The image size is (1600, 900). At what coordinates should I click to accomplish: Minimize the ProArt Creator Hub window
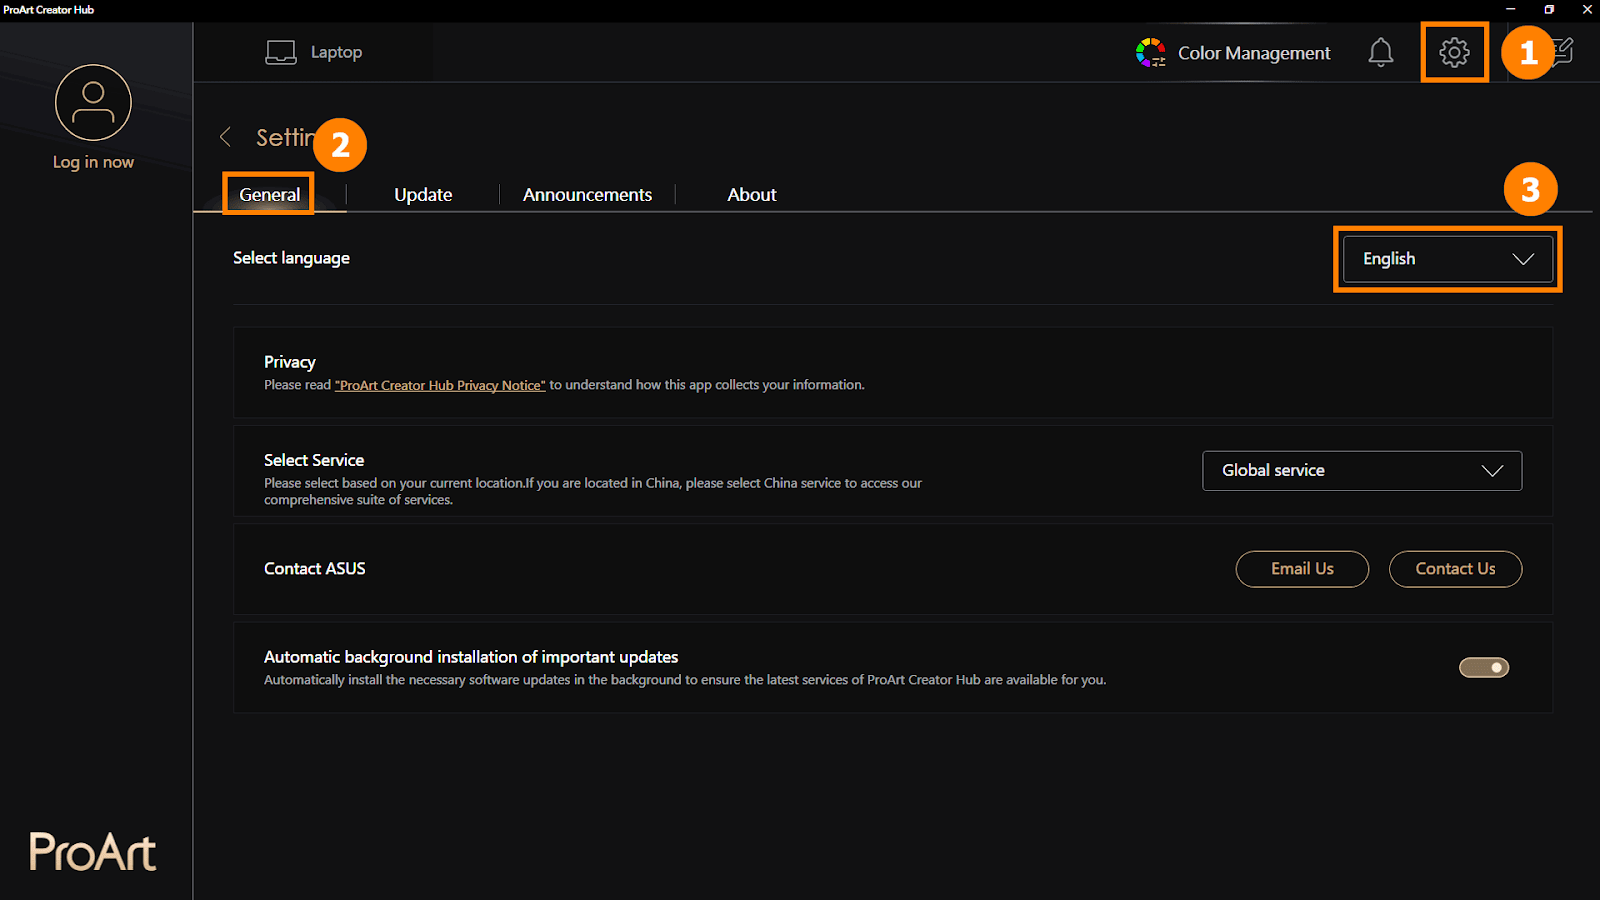click(x=1511, y=9)
